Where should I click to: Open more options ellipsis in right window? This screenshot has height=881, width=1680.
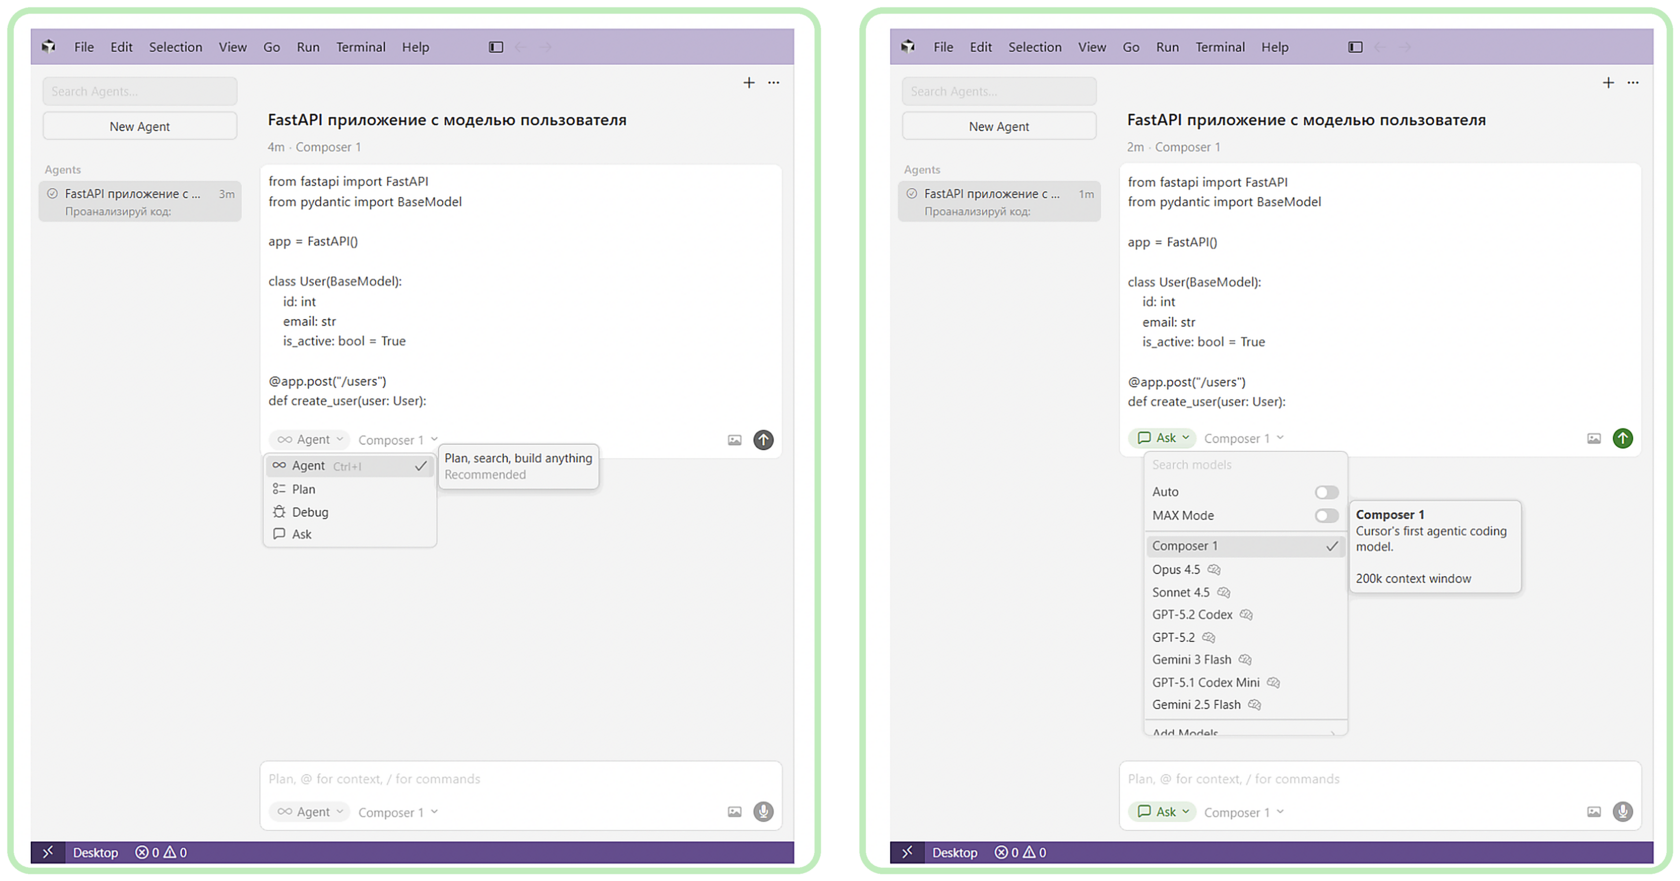[1633, 83]
